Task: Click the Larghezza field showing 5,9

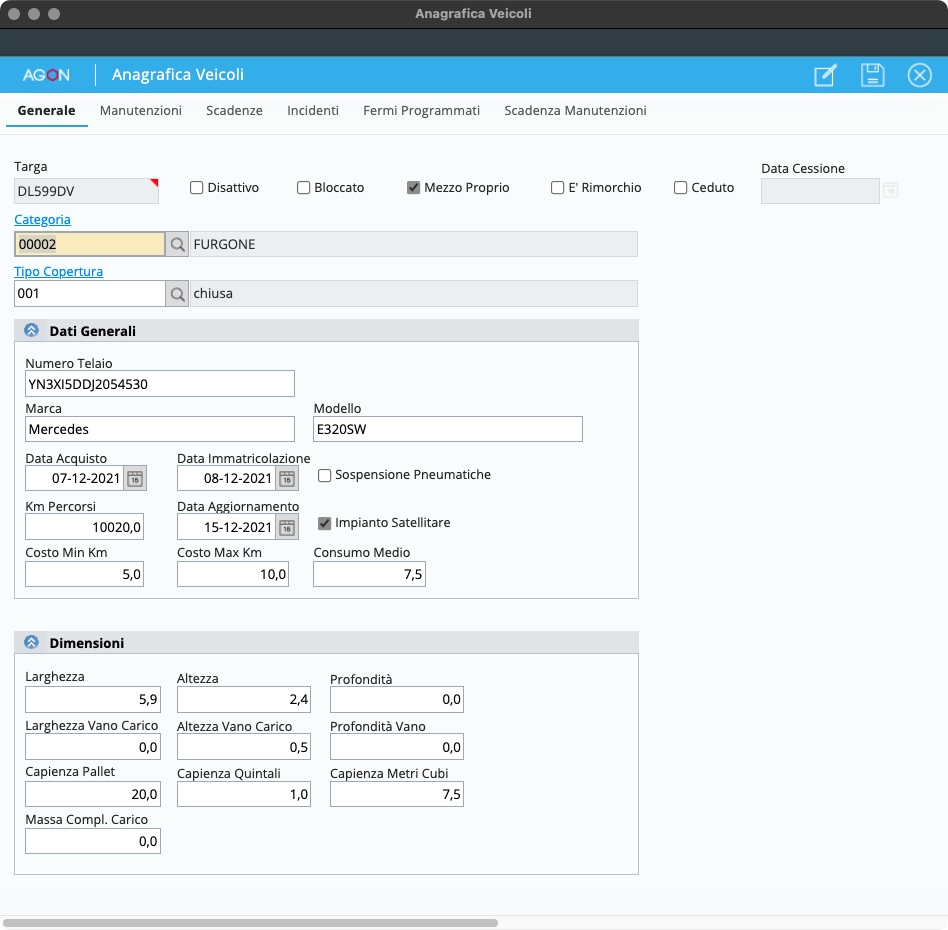Action: [x=93, y=700]
